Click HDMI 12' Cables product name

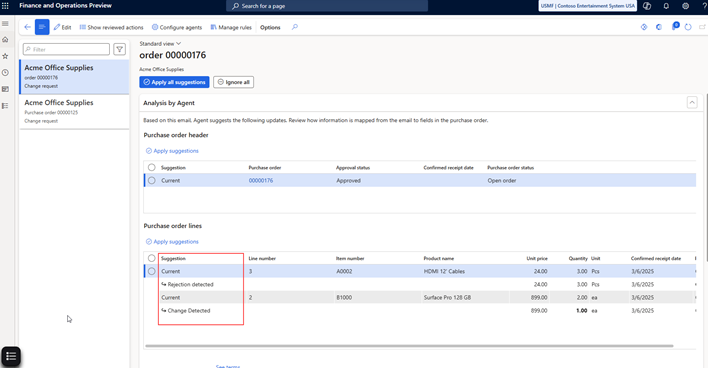[x=444, y=271]
